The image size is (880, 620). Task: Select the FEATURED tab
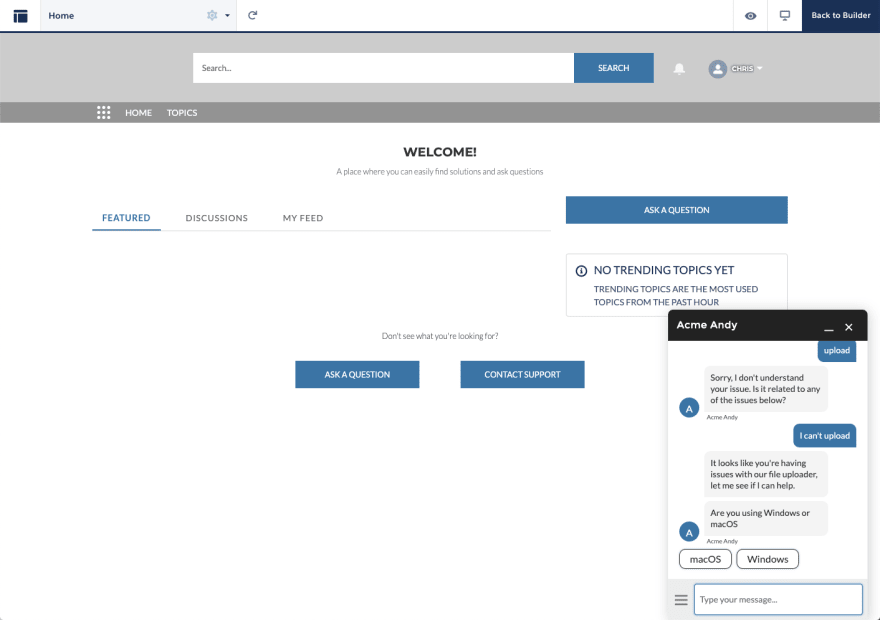coord(126,218)
